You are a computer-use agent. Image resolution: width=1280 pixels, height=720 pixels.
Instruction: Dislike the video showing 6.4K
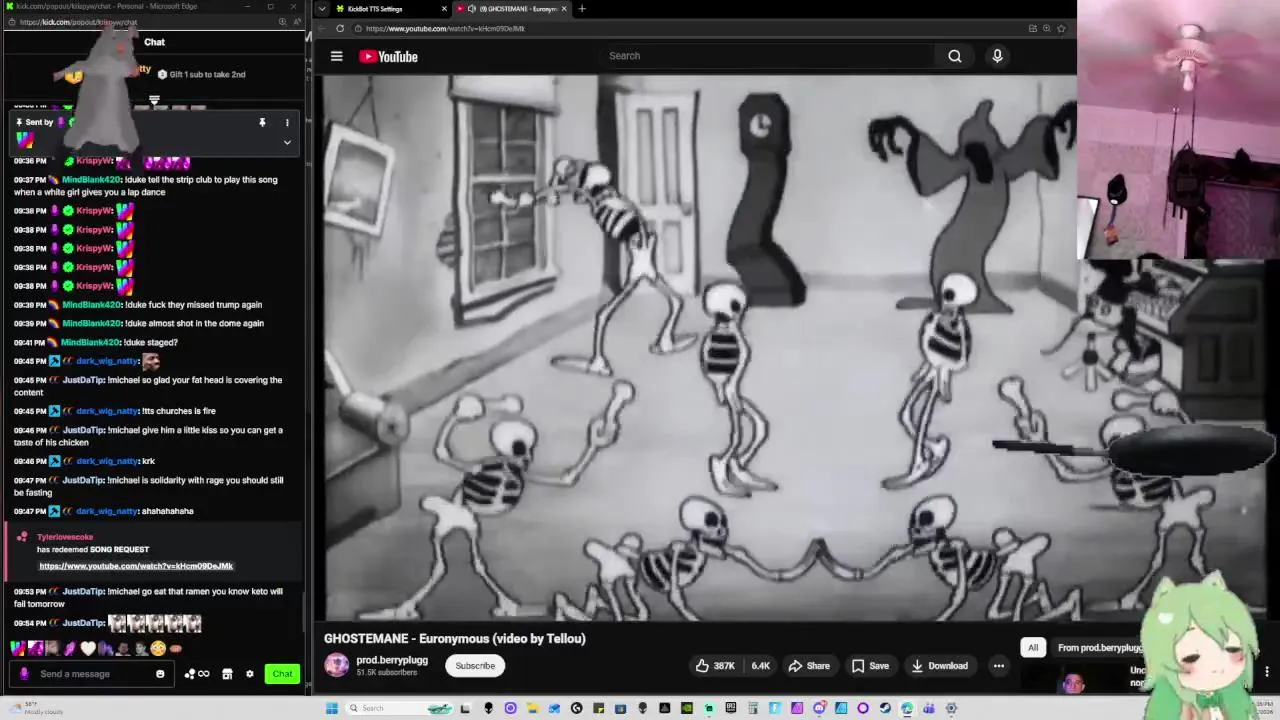tap(760, 666)
